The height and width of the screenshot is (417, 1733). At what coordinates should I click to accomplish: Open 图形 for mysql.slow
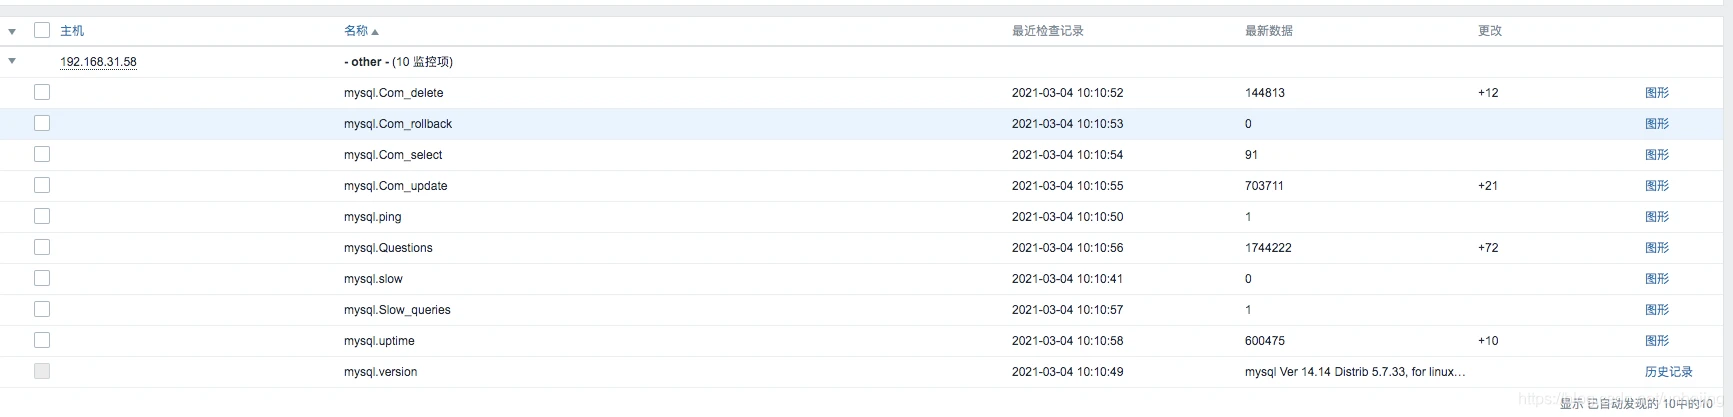point(1657,279)
